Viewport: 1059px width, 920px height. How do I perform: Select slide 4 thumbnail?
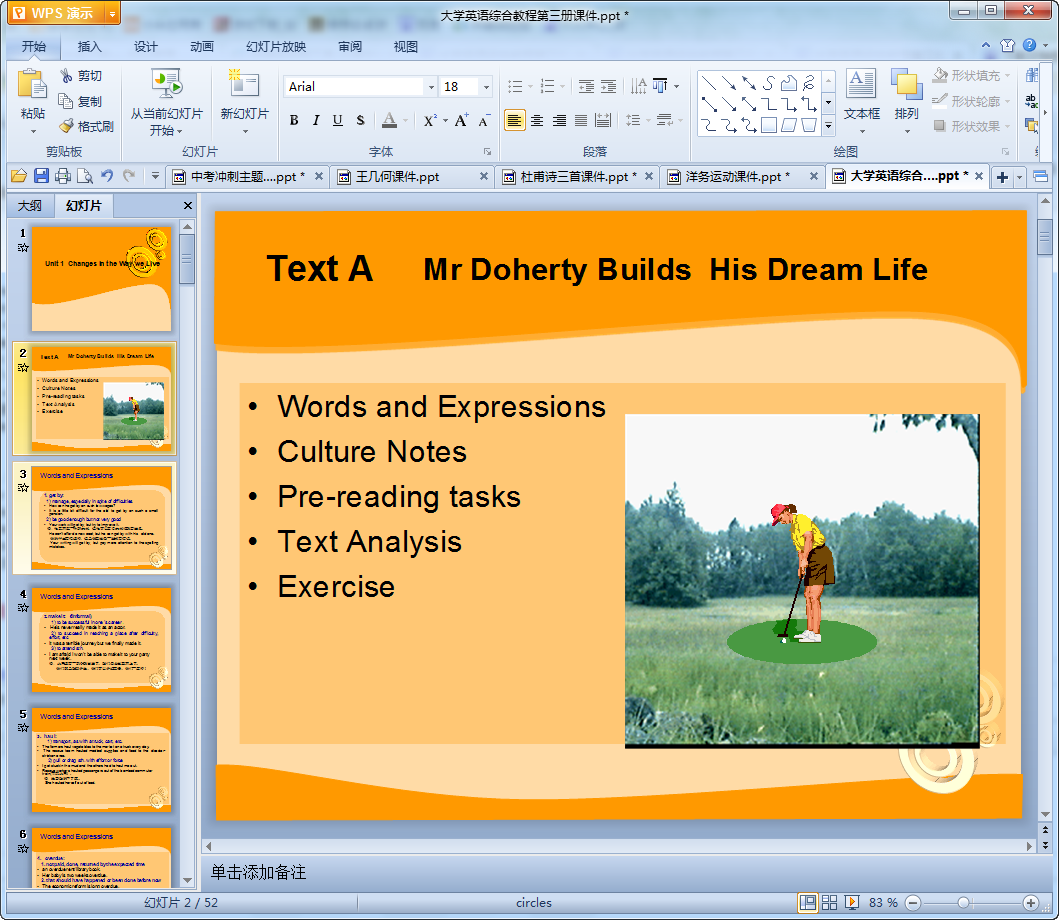(x=101, y=638)
